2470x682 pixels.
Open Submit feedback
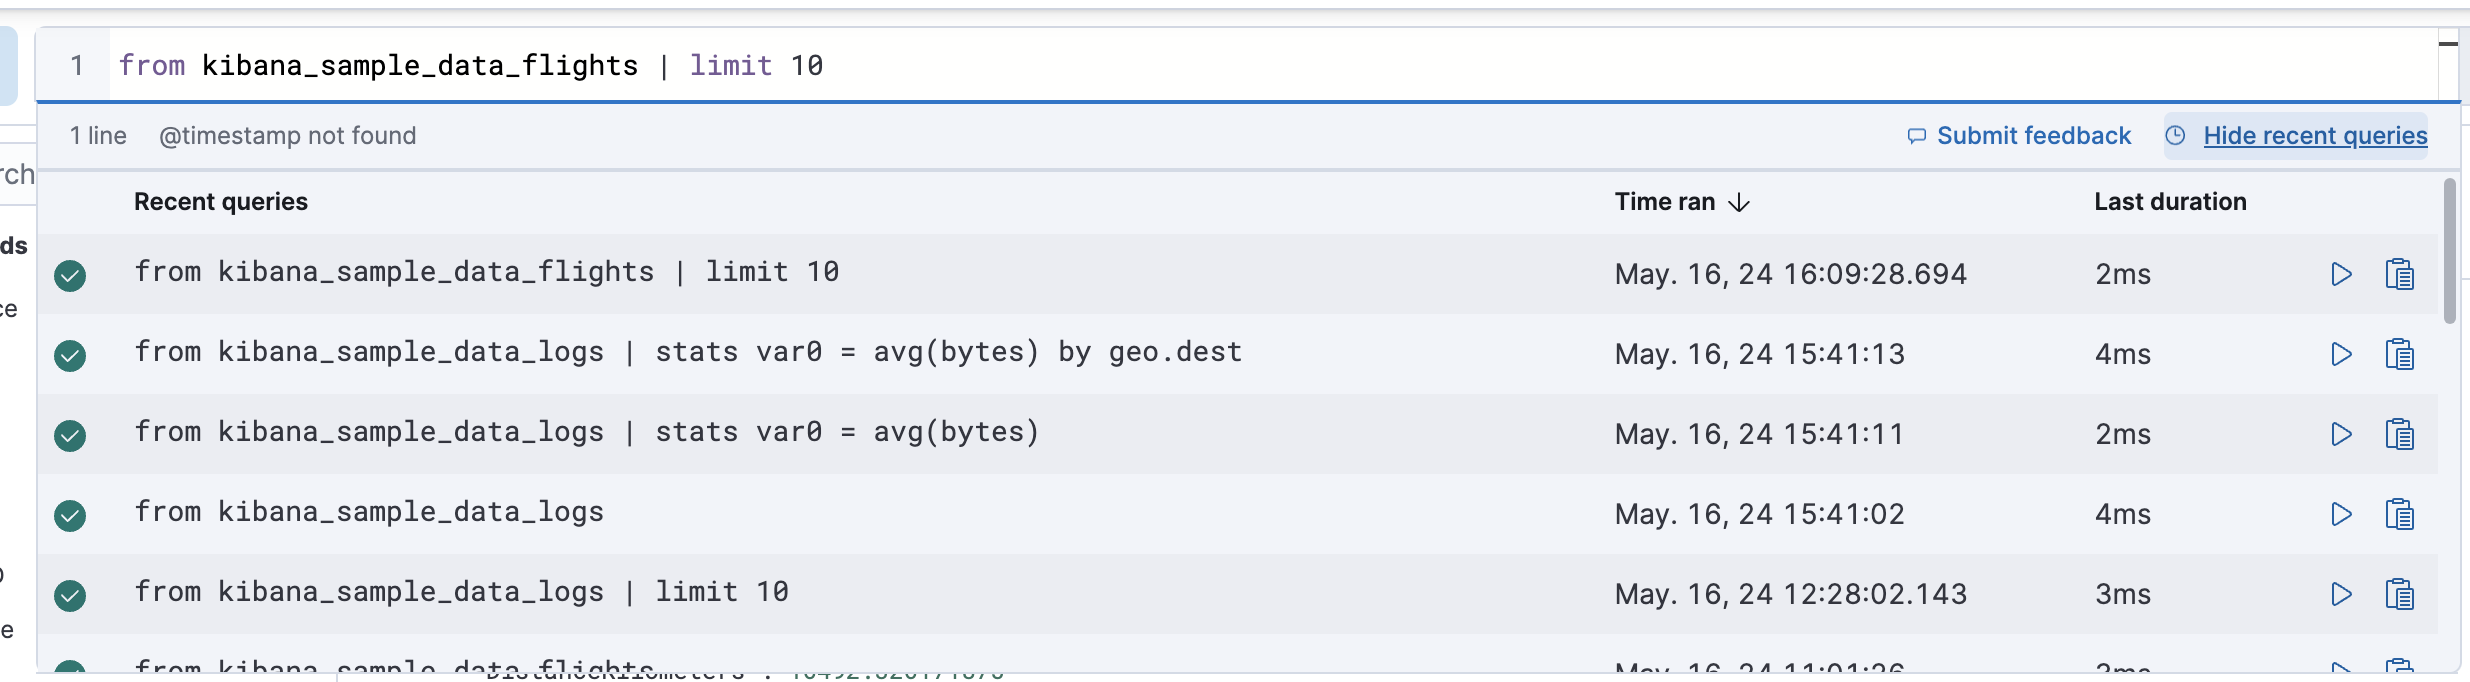2032,136
